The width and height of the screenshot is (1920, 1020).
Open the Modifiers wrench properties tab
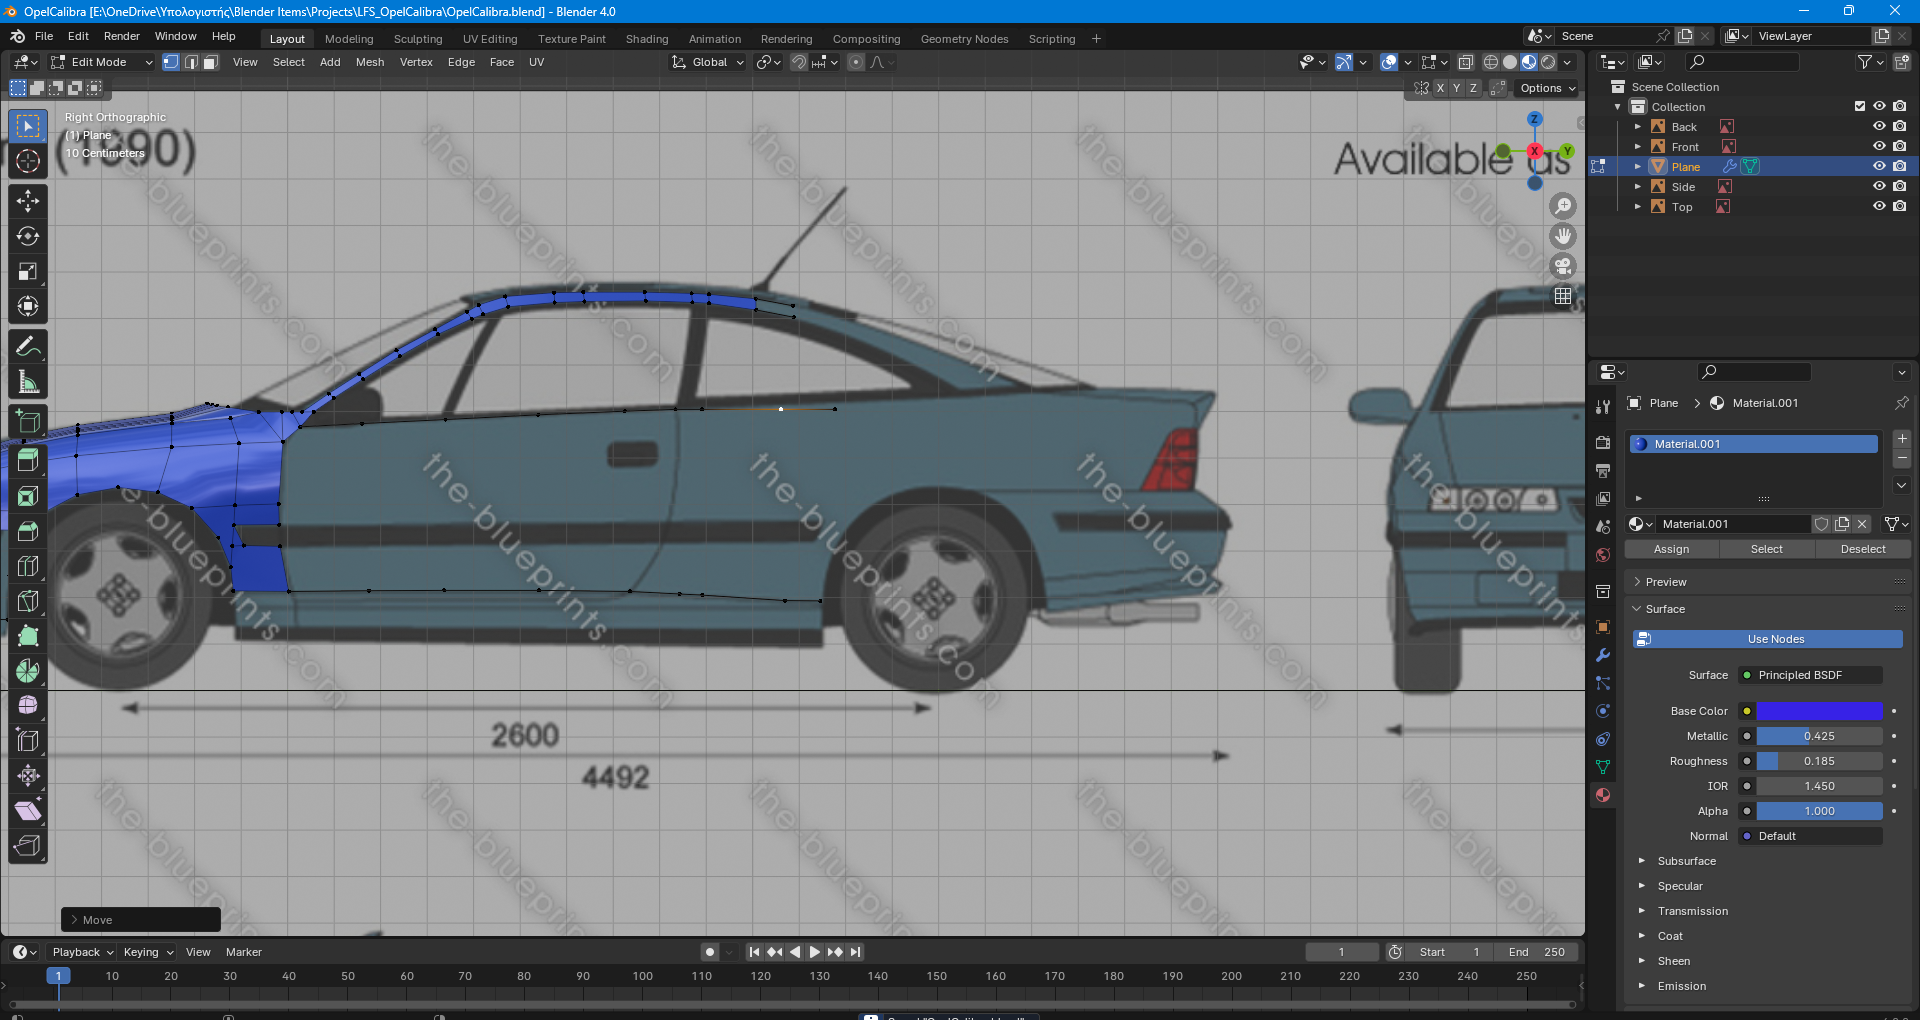pos(1603,656)
